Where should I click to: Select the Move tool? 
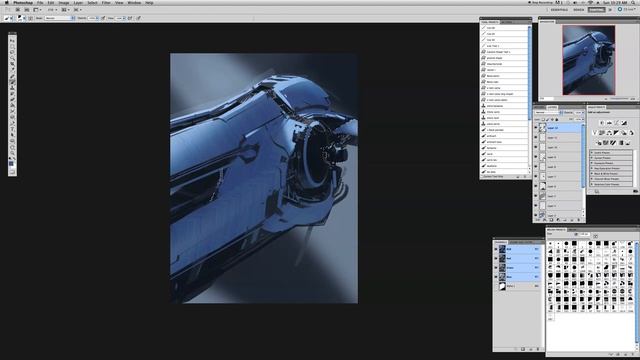[12, 41]
